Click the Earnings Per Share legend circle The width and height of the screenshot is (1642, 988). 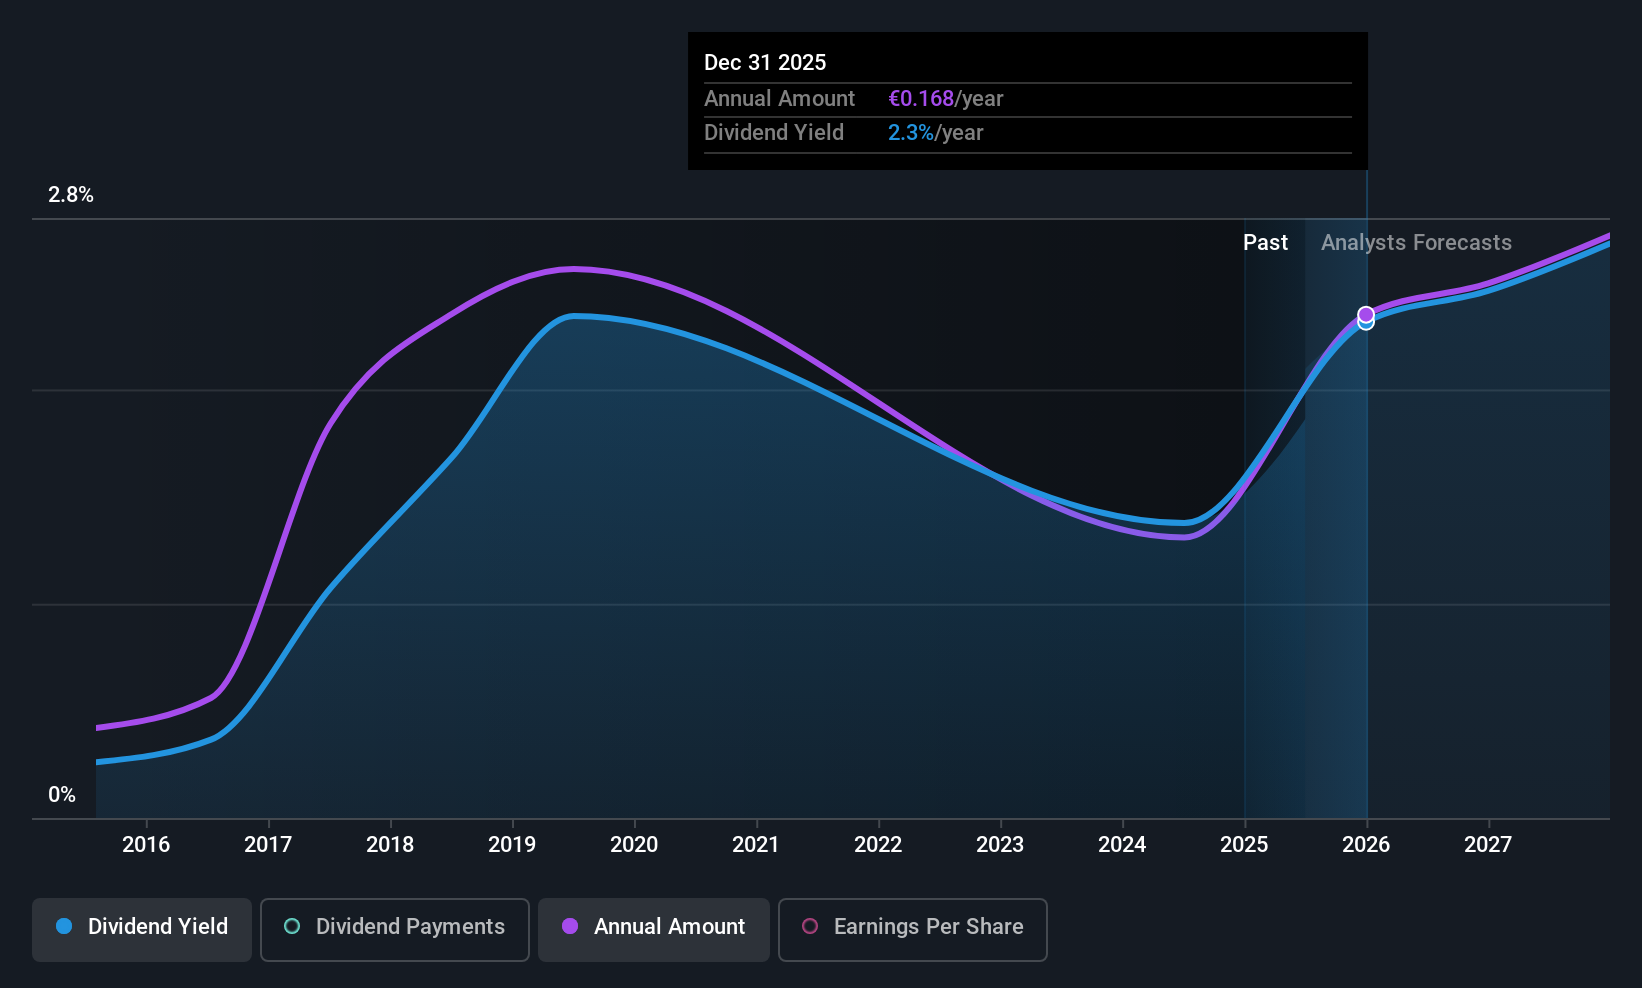point(810,926)
